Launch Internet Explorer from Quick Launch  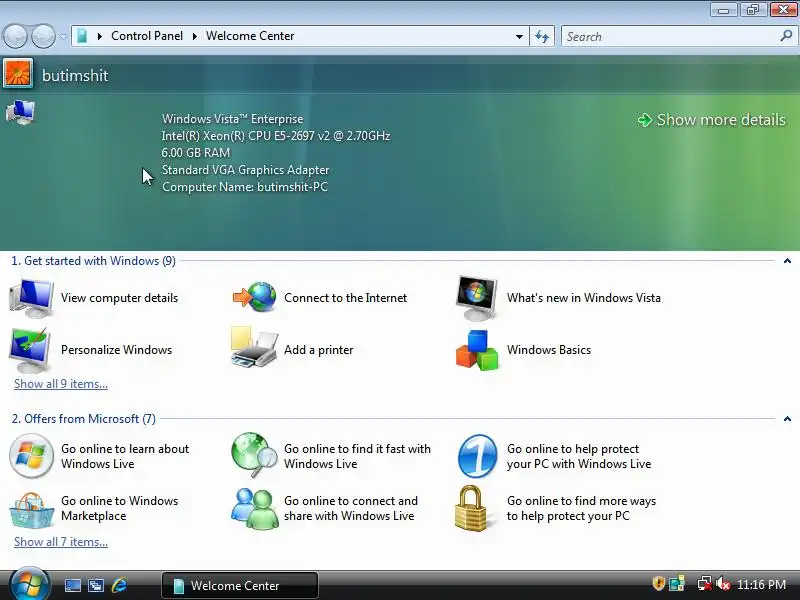click(x=119, y=585)
